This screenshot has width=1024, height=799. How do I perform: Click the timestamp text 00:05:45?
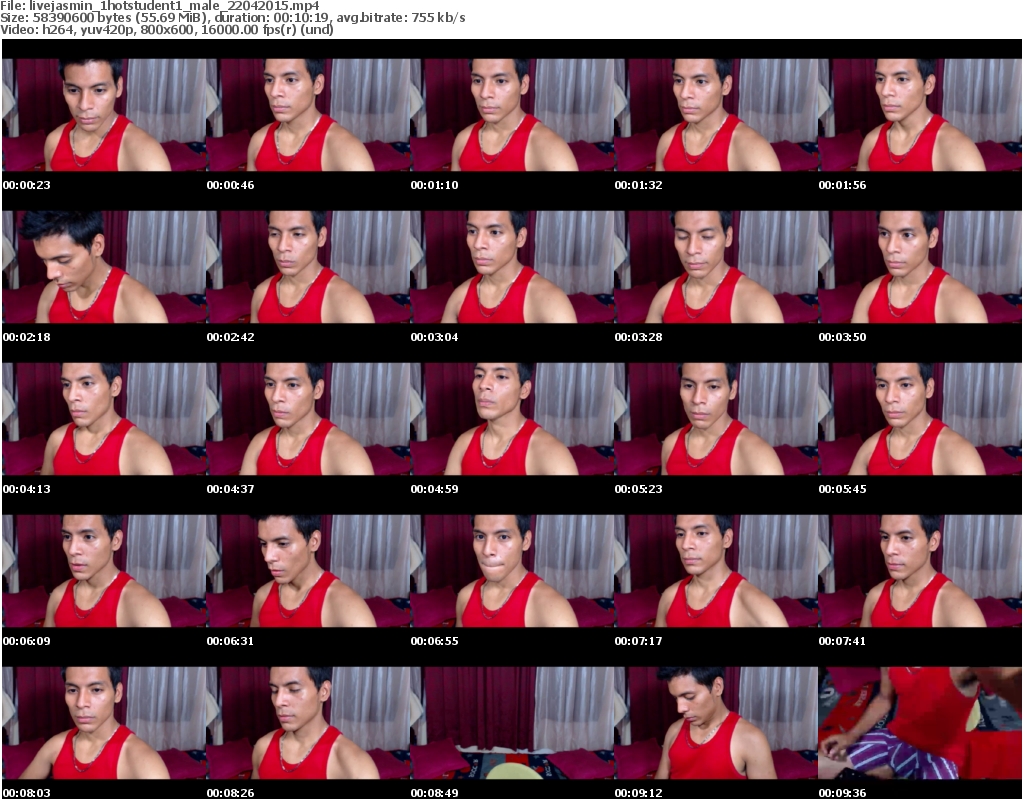click(842, 489)
